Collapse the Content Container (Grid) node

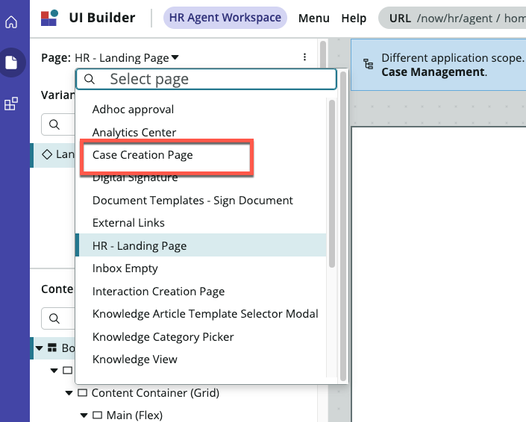69,393
